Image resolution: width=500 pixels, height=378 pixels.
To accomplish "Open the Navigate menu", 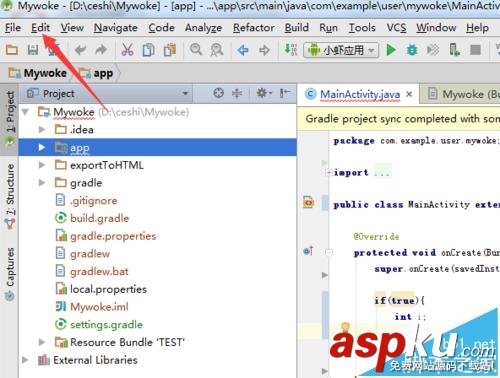I will 116,28.
